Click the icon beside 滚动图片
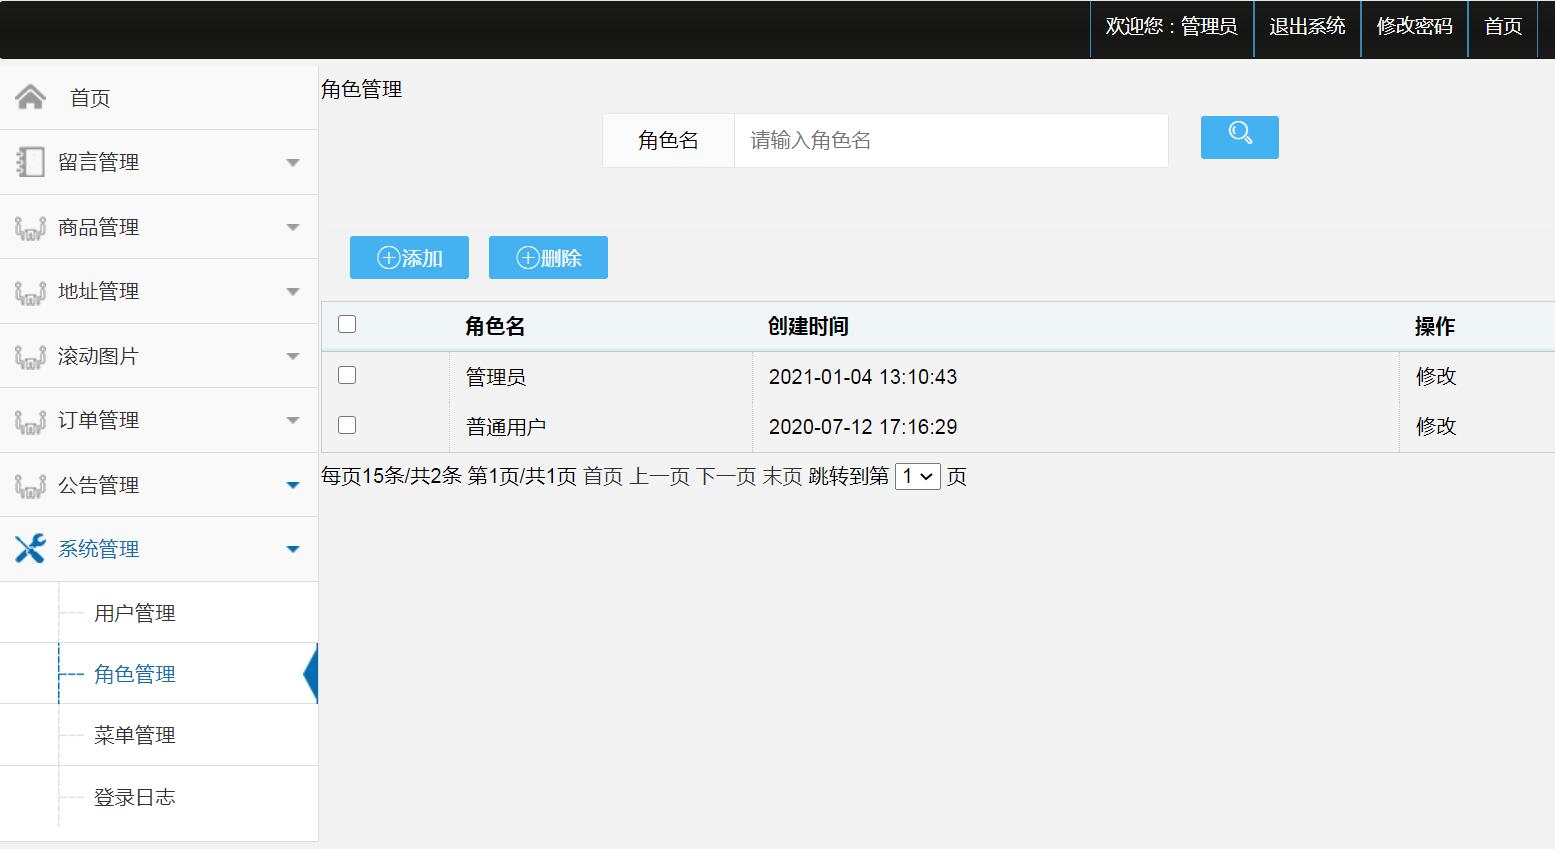Viewport: 1555px width, 849px height. click(30, 357)
